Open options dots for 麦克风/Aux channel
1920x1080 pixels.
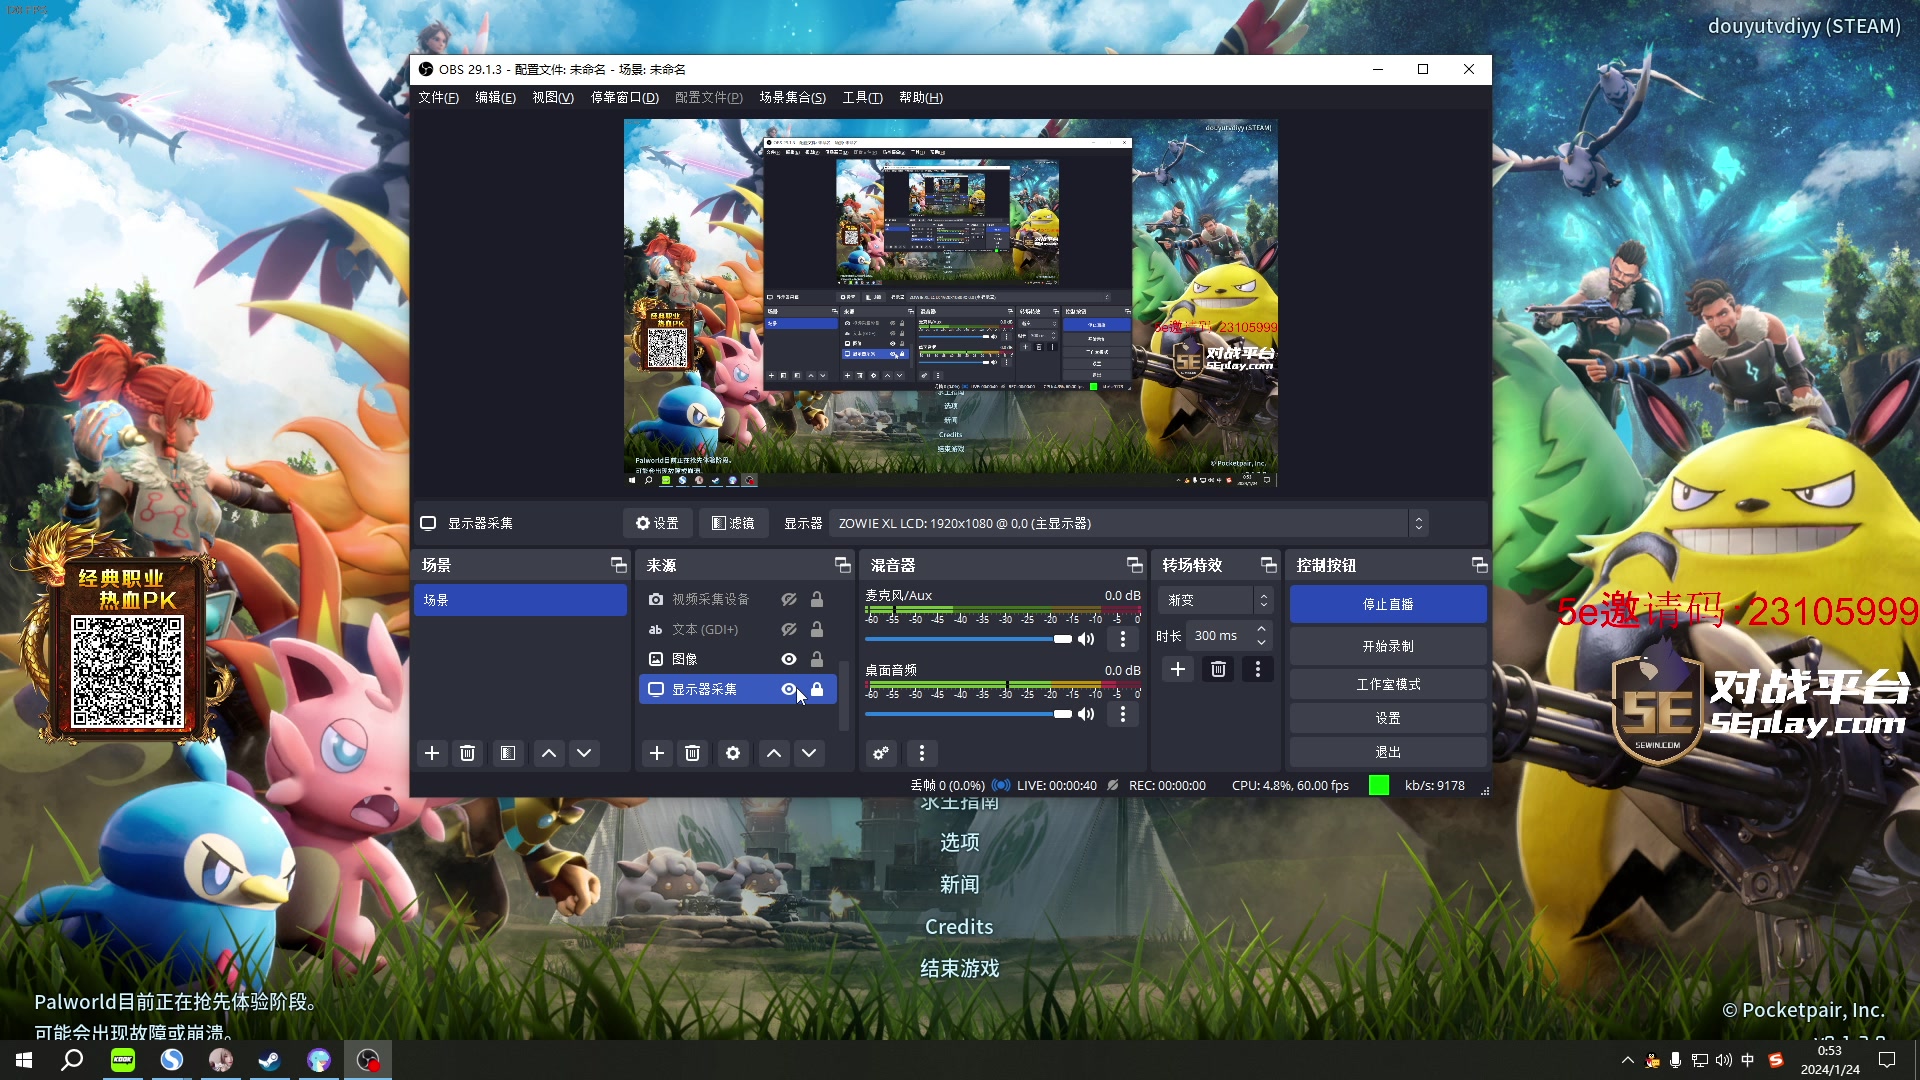(1123, 639)
